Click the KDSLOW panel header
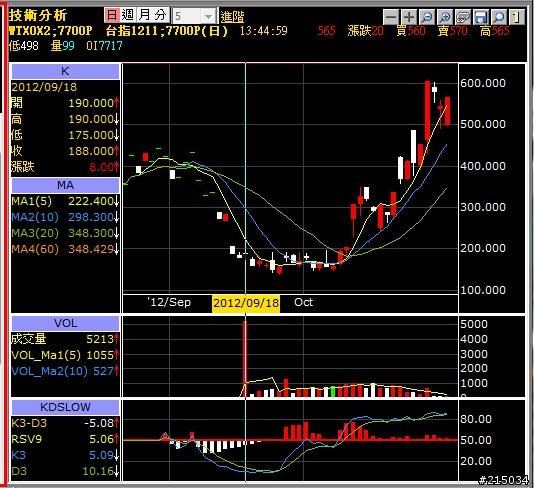This screenshot has height=488, width=534. click(x=65, y=407)
